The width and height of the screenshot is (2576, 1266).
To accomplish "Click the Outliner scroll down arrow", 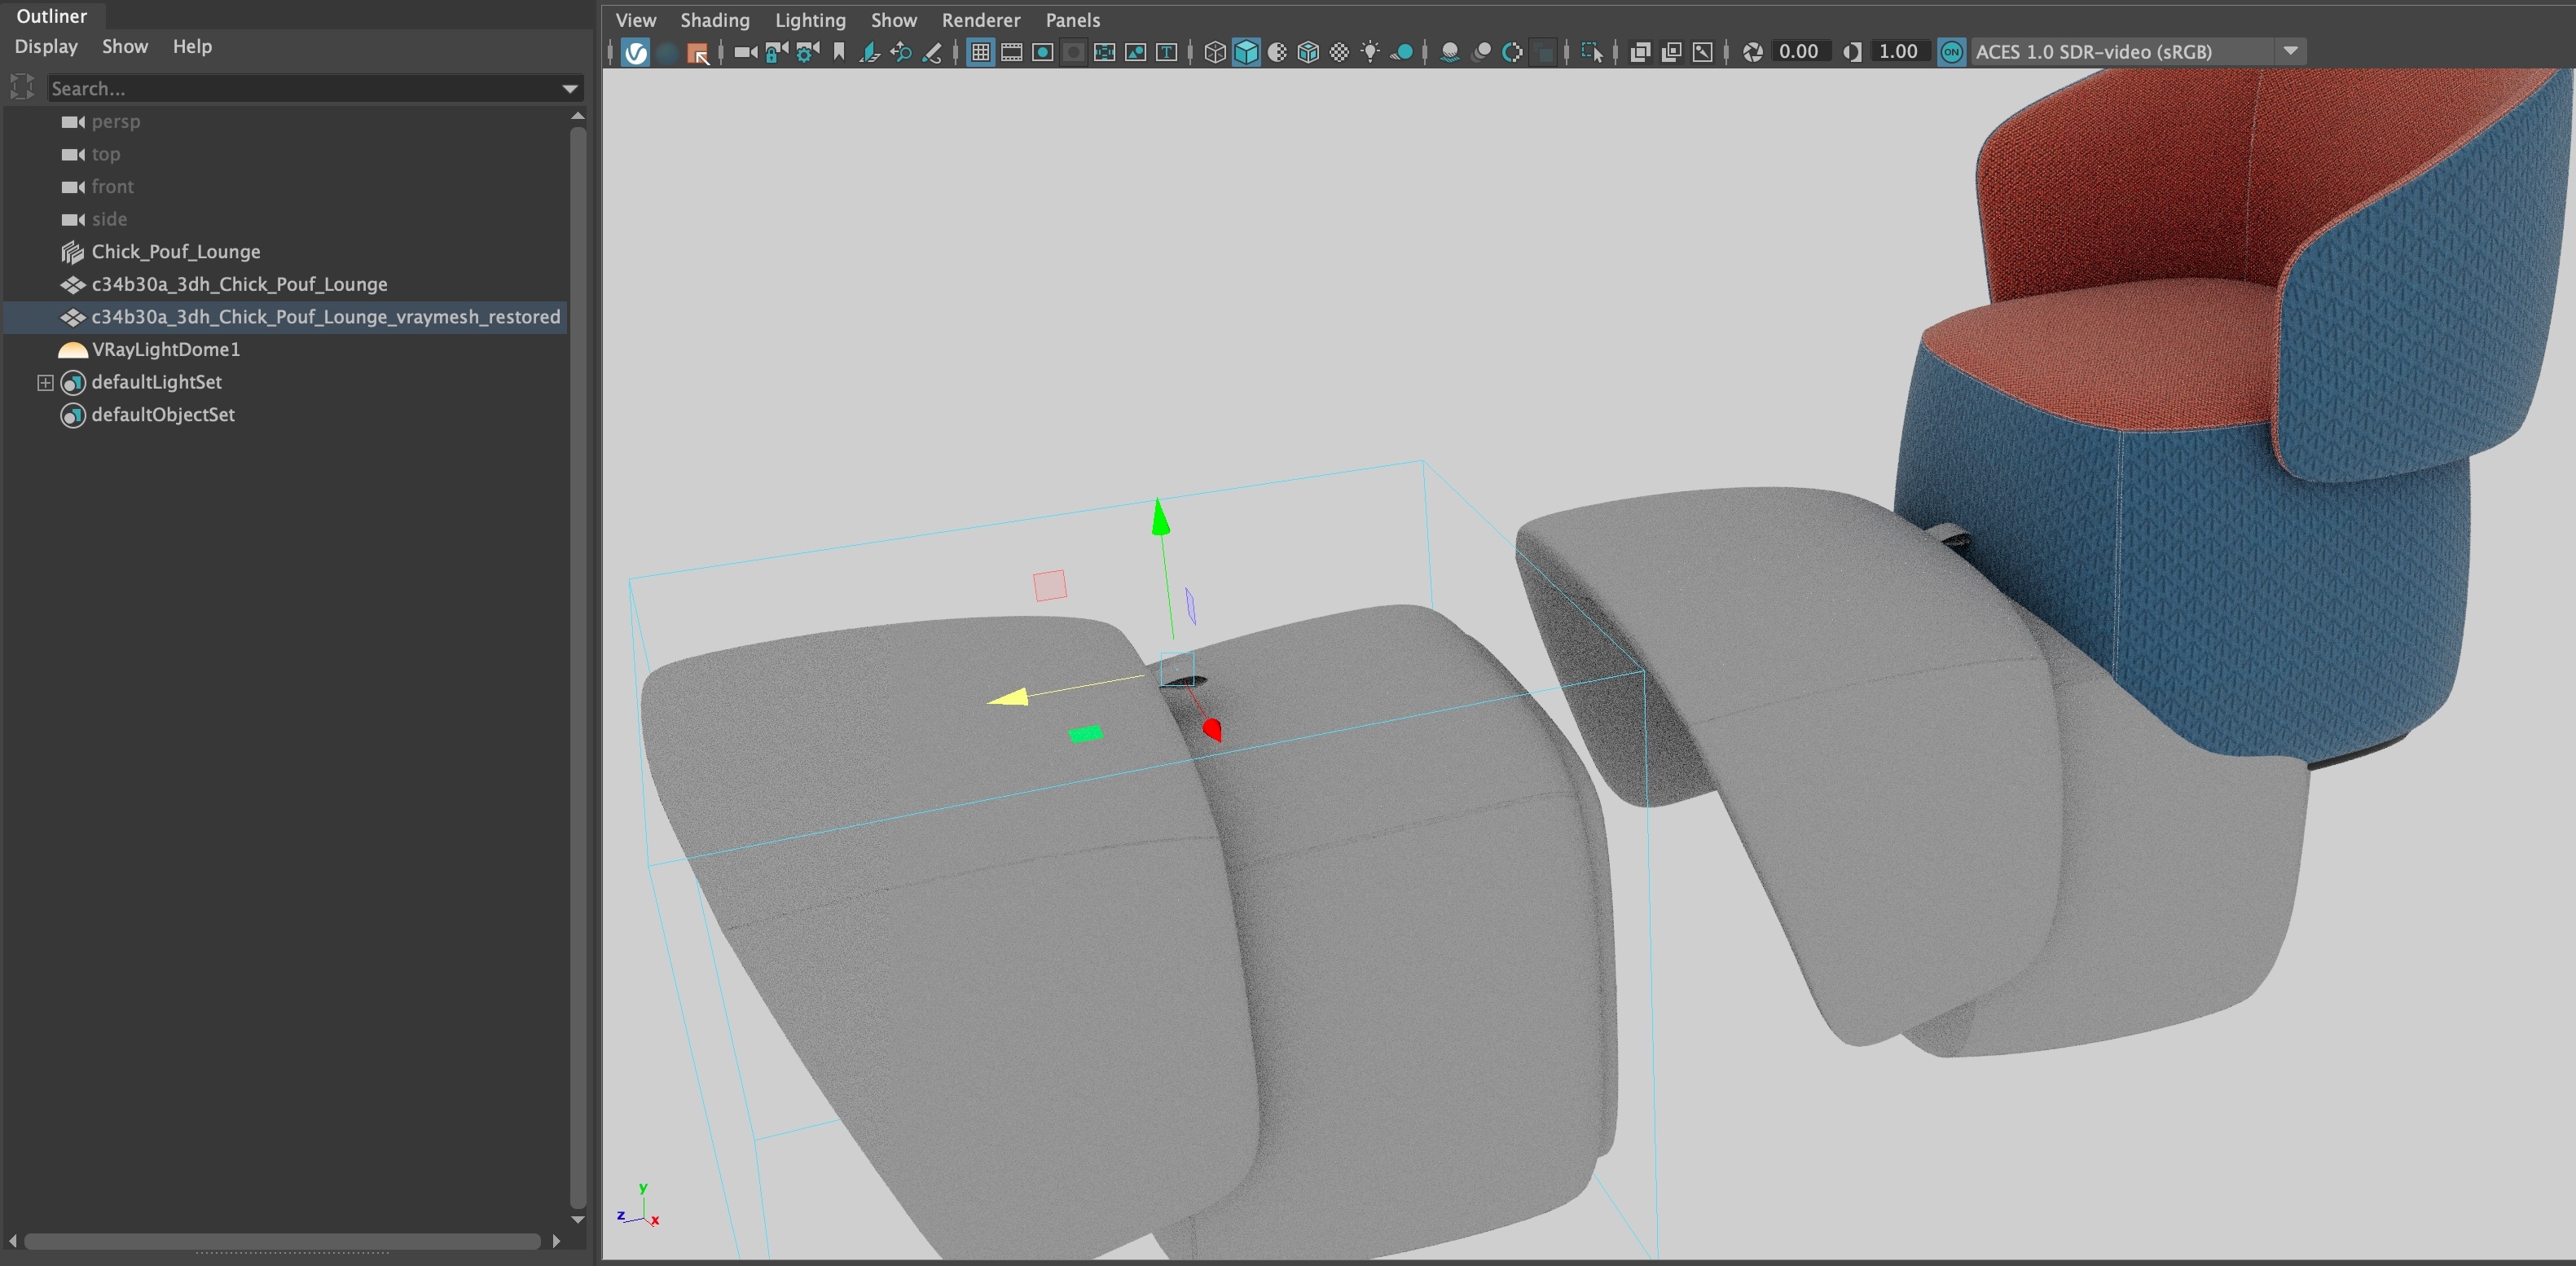I will (577, 1220).
